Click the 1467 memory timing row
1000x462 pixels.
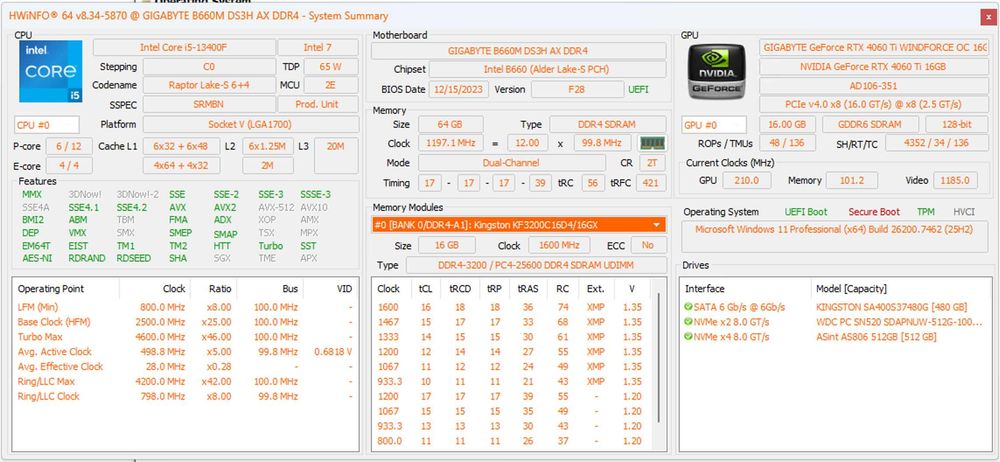point(513,322)
